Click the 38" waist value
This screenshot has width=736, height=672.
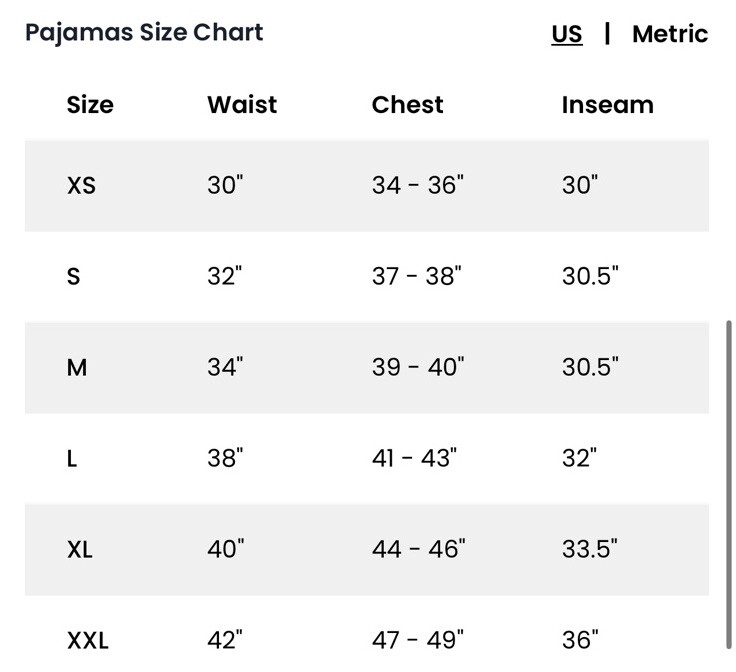point(225,458)
